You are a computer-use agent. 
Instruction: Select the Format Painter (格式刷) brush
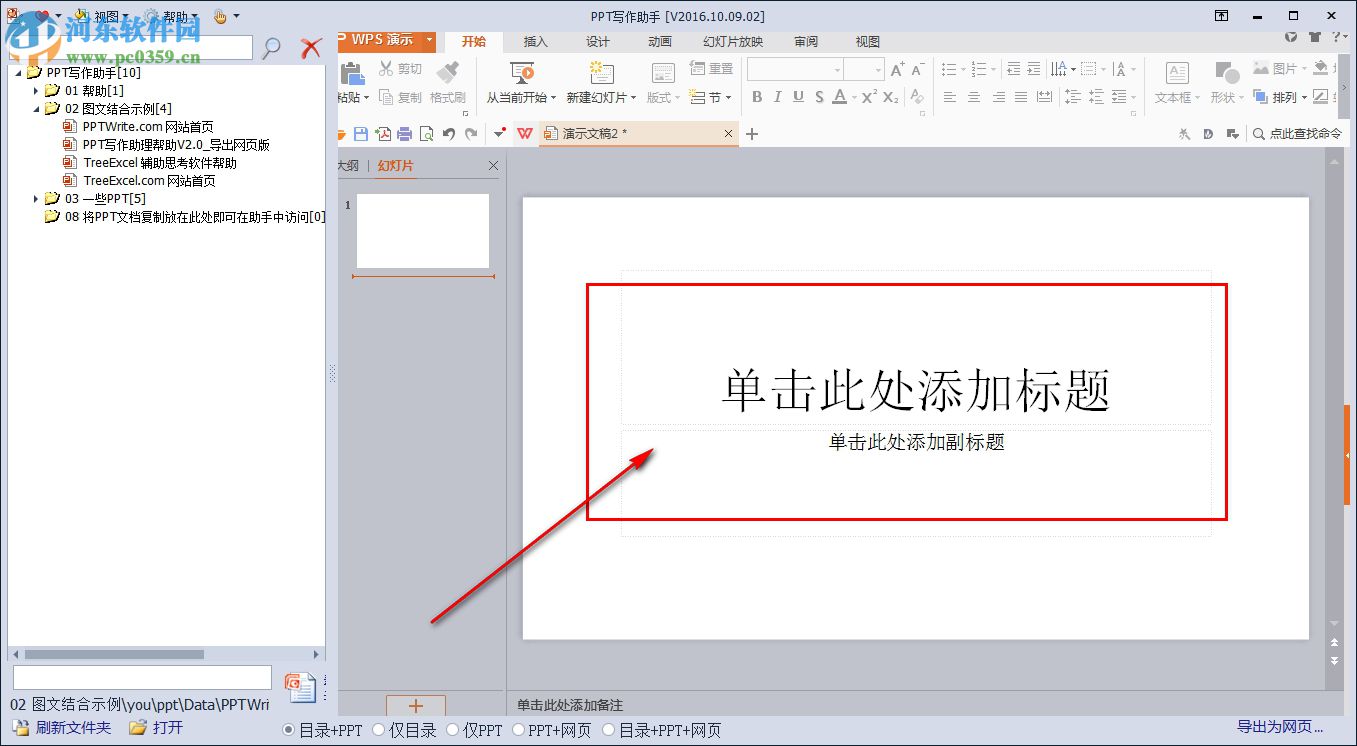click(448, 72)
